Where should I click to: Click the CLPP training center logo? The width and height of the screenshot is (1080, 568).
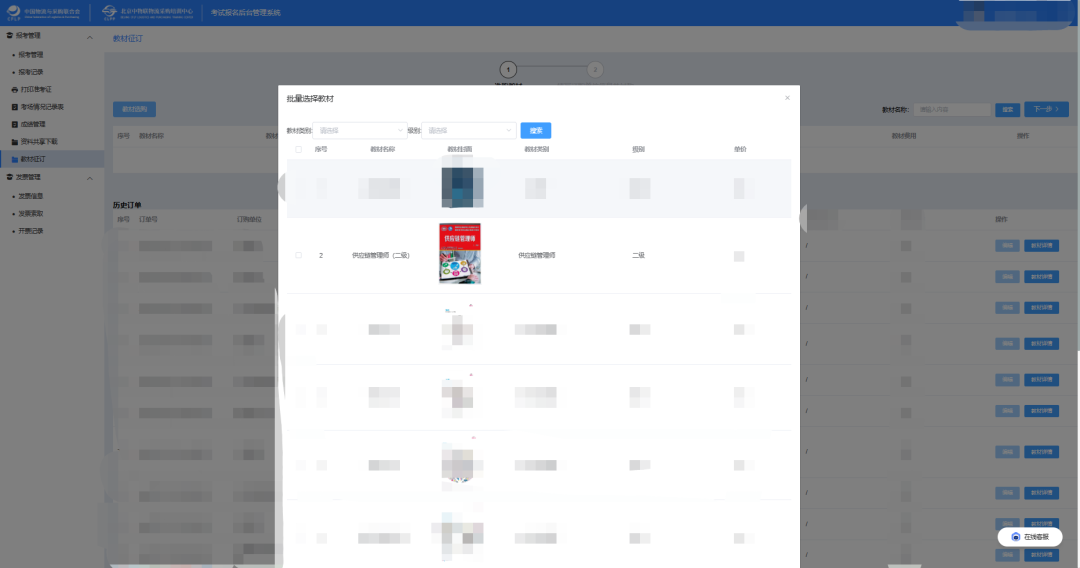(147, 12)
